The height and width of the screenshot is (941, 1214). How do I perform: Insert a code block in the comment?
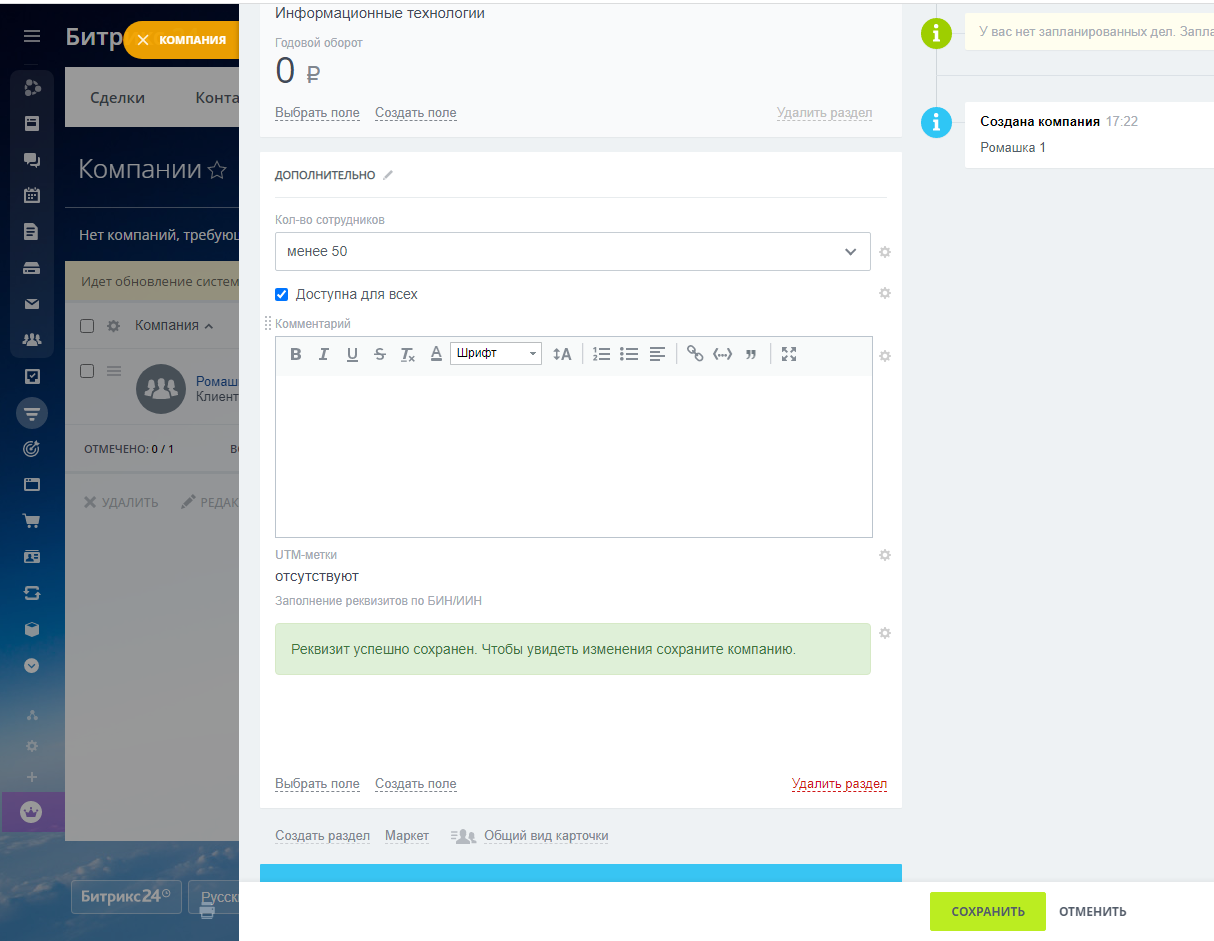click(x=722, y=354)
